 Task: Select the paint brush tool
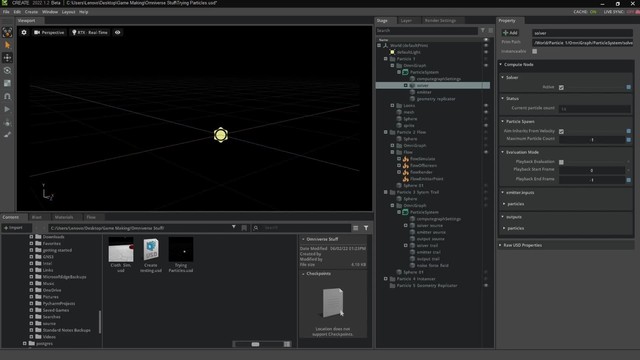point(7,135)
